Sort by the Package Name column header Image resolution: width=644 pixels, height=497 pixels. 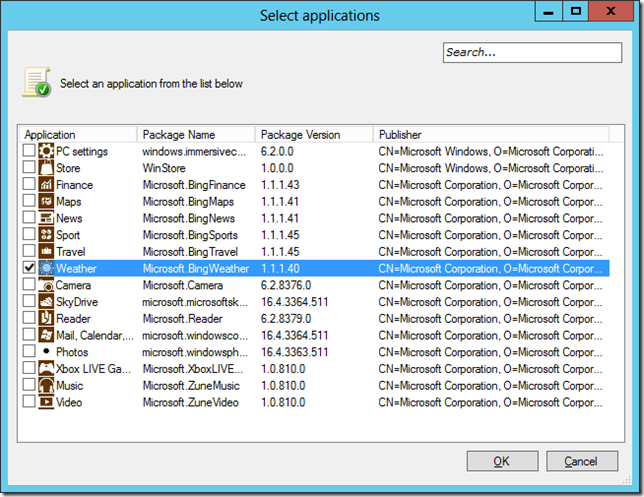(x=196, y=134)
